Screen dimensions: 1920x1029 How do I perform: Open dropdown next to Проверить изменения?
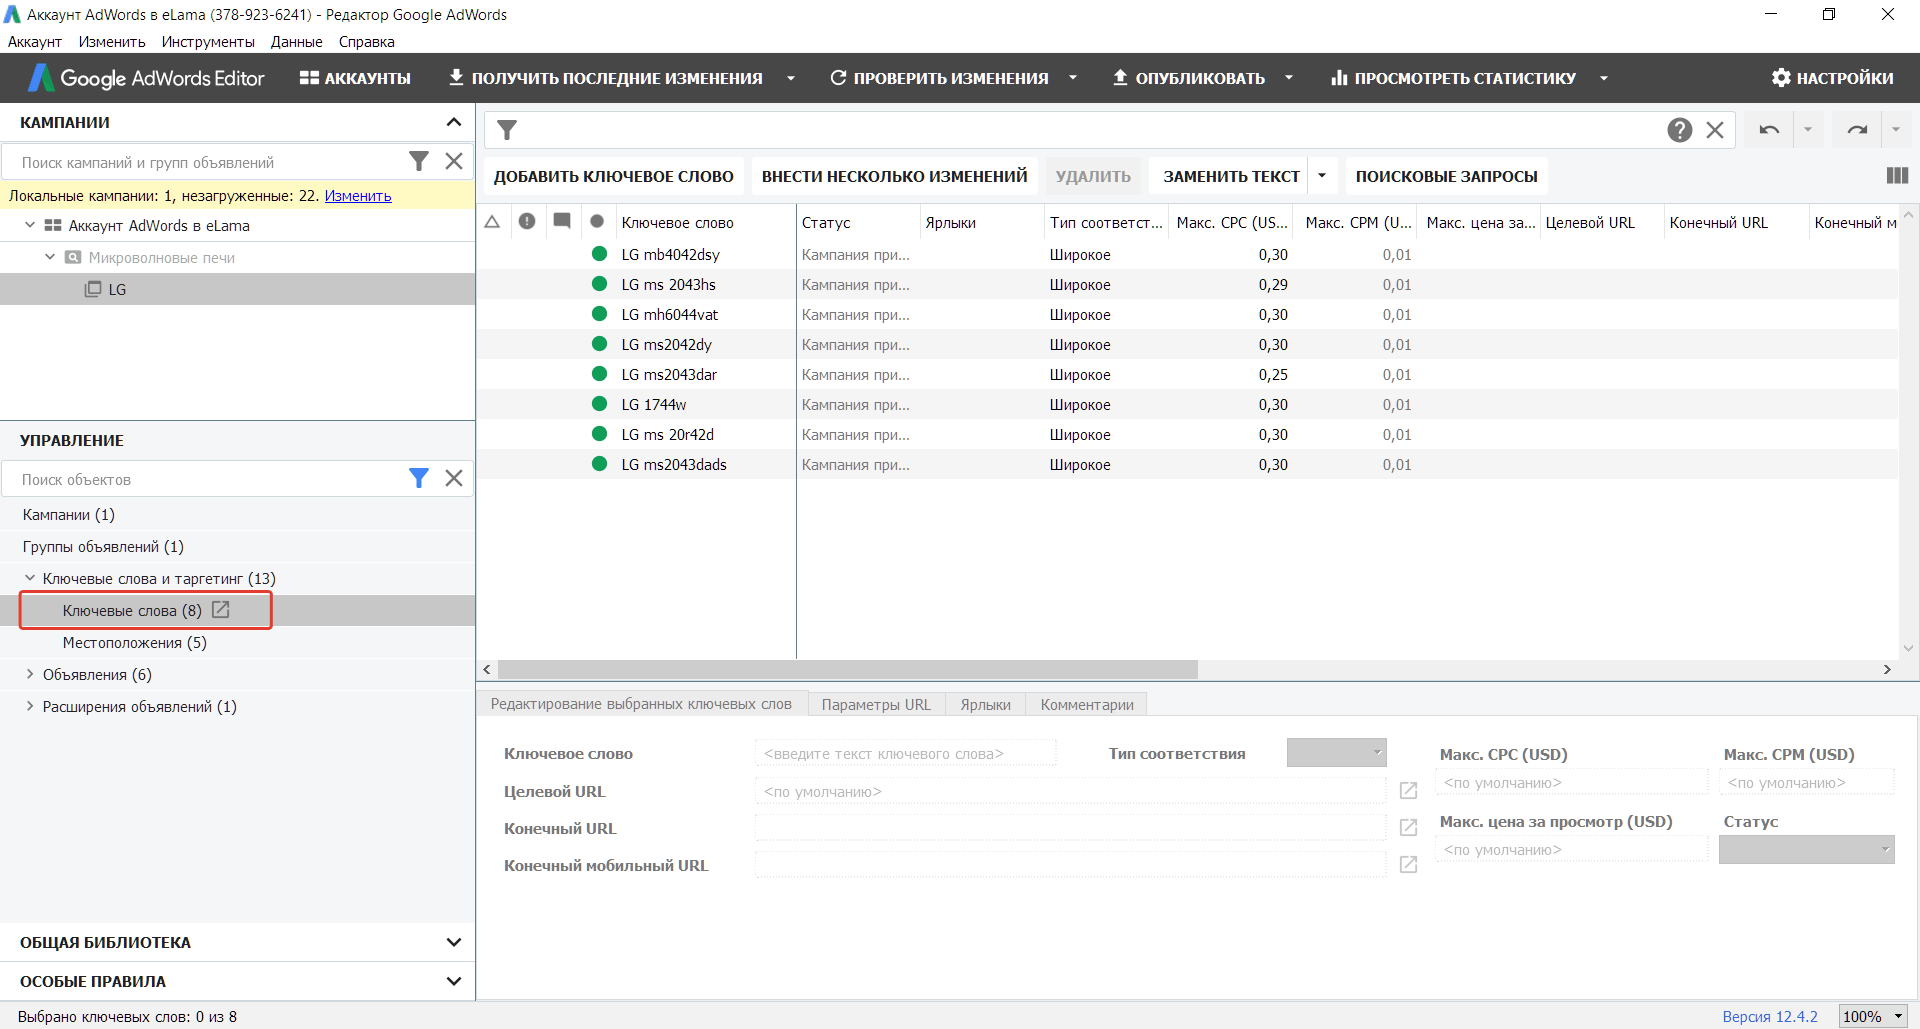pyautogui.click(x=1073, y=78)
